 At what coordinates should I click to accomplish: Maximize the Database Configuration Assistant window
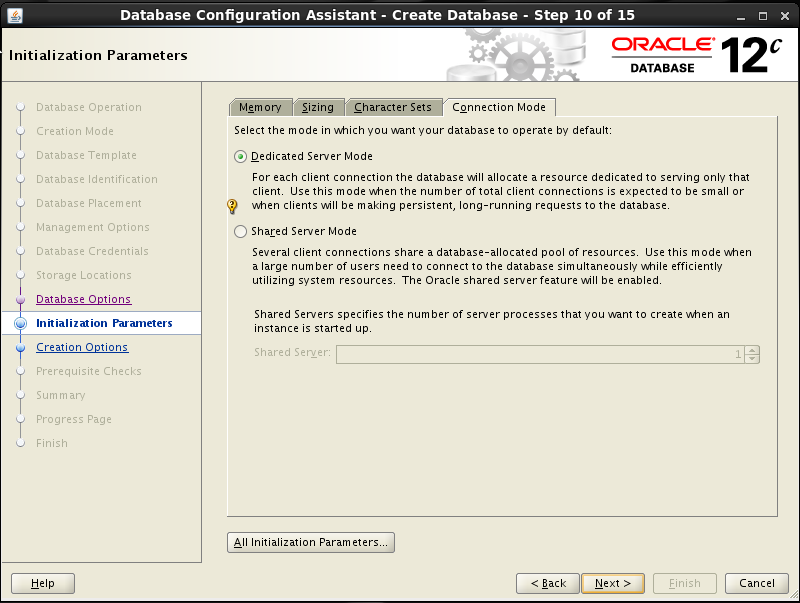coord(763,16)
